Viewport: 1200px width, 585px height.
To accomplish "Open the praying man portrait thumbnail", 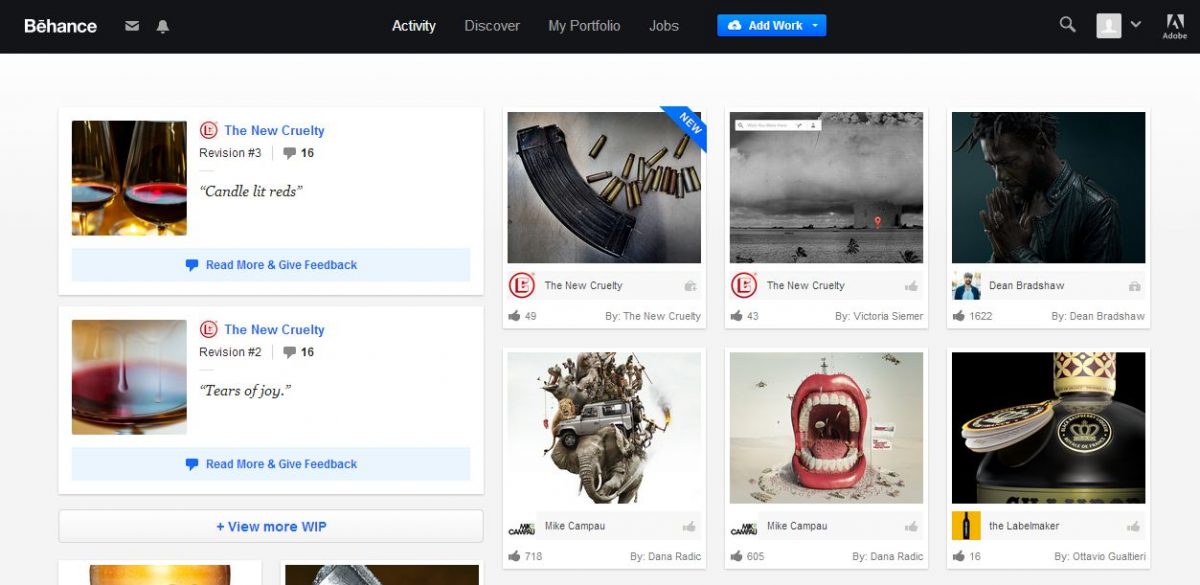I will tap(1048, 187).
